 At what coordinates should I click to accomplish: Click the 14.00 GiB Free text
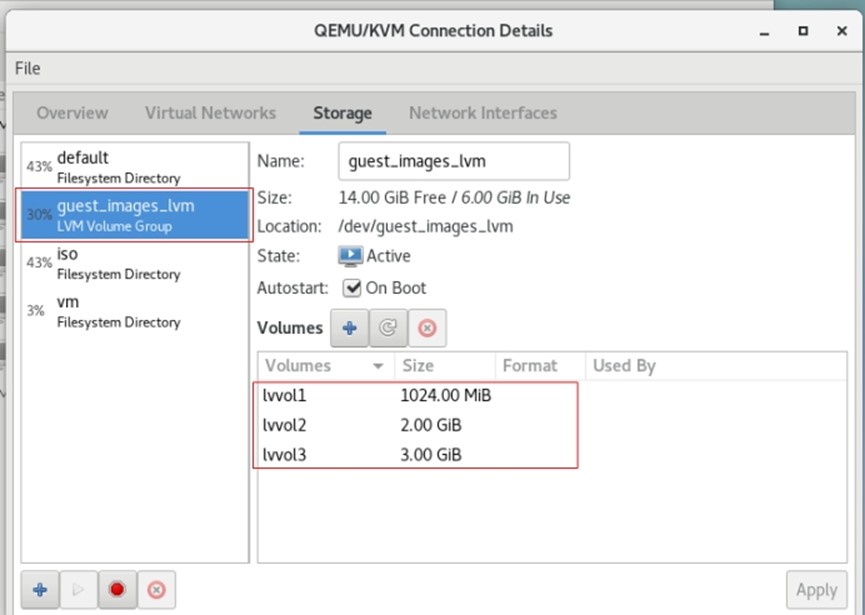click(x=392, y=197)
